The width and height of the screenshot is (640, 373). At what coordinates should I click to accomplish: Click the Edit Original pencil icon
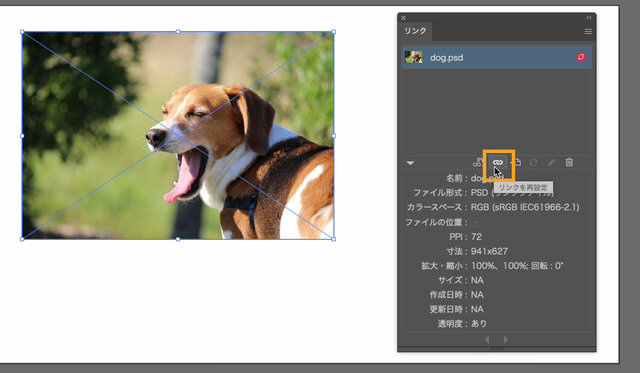coord(551,162)
